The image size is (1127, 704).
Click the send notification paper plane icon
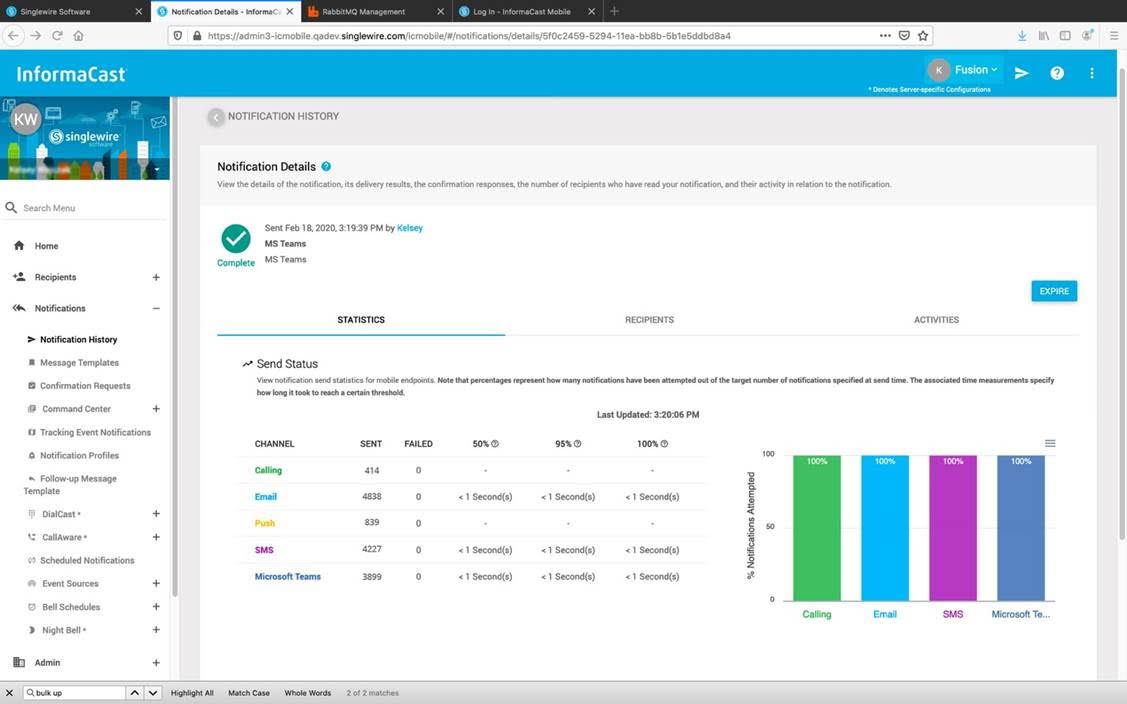click(x=1021, y=73)
